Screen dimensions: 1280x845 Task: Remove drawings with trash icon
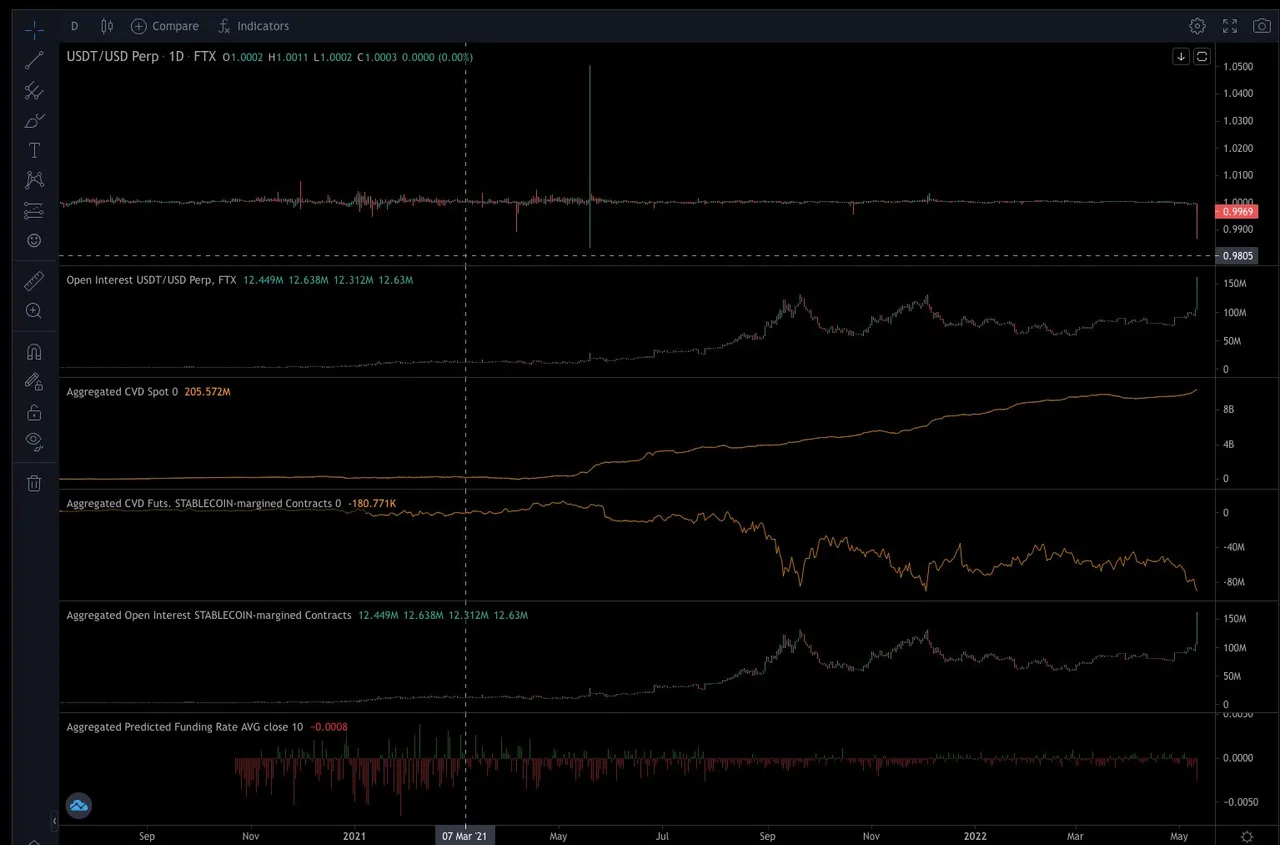click(34, 483)
